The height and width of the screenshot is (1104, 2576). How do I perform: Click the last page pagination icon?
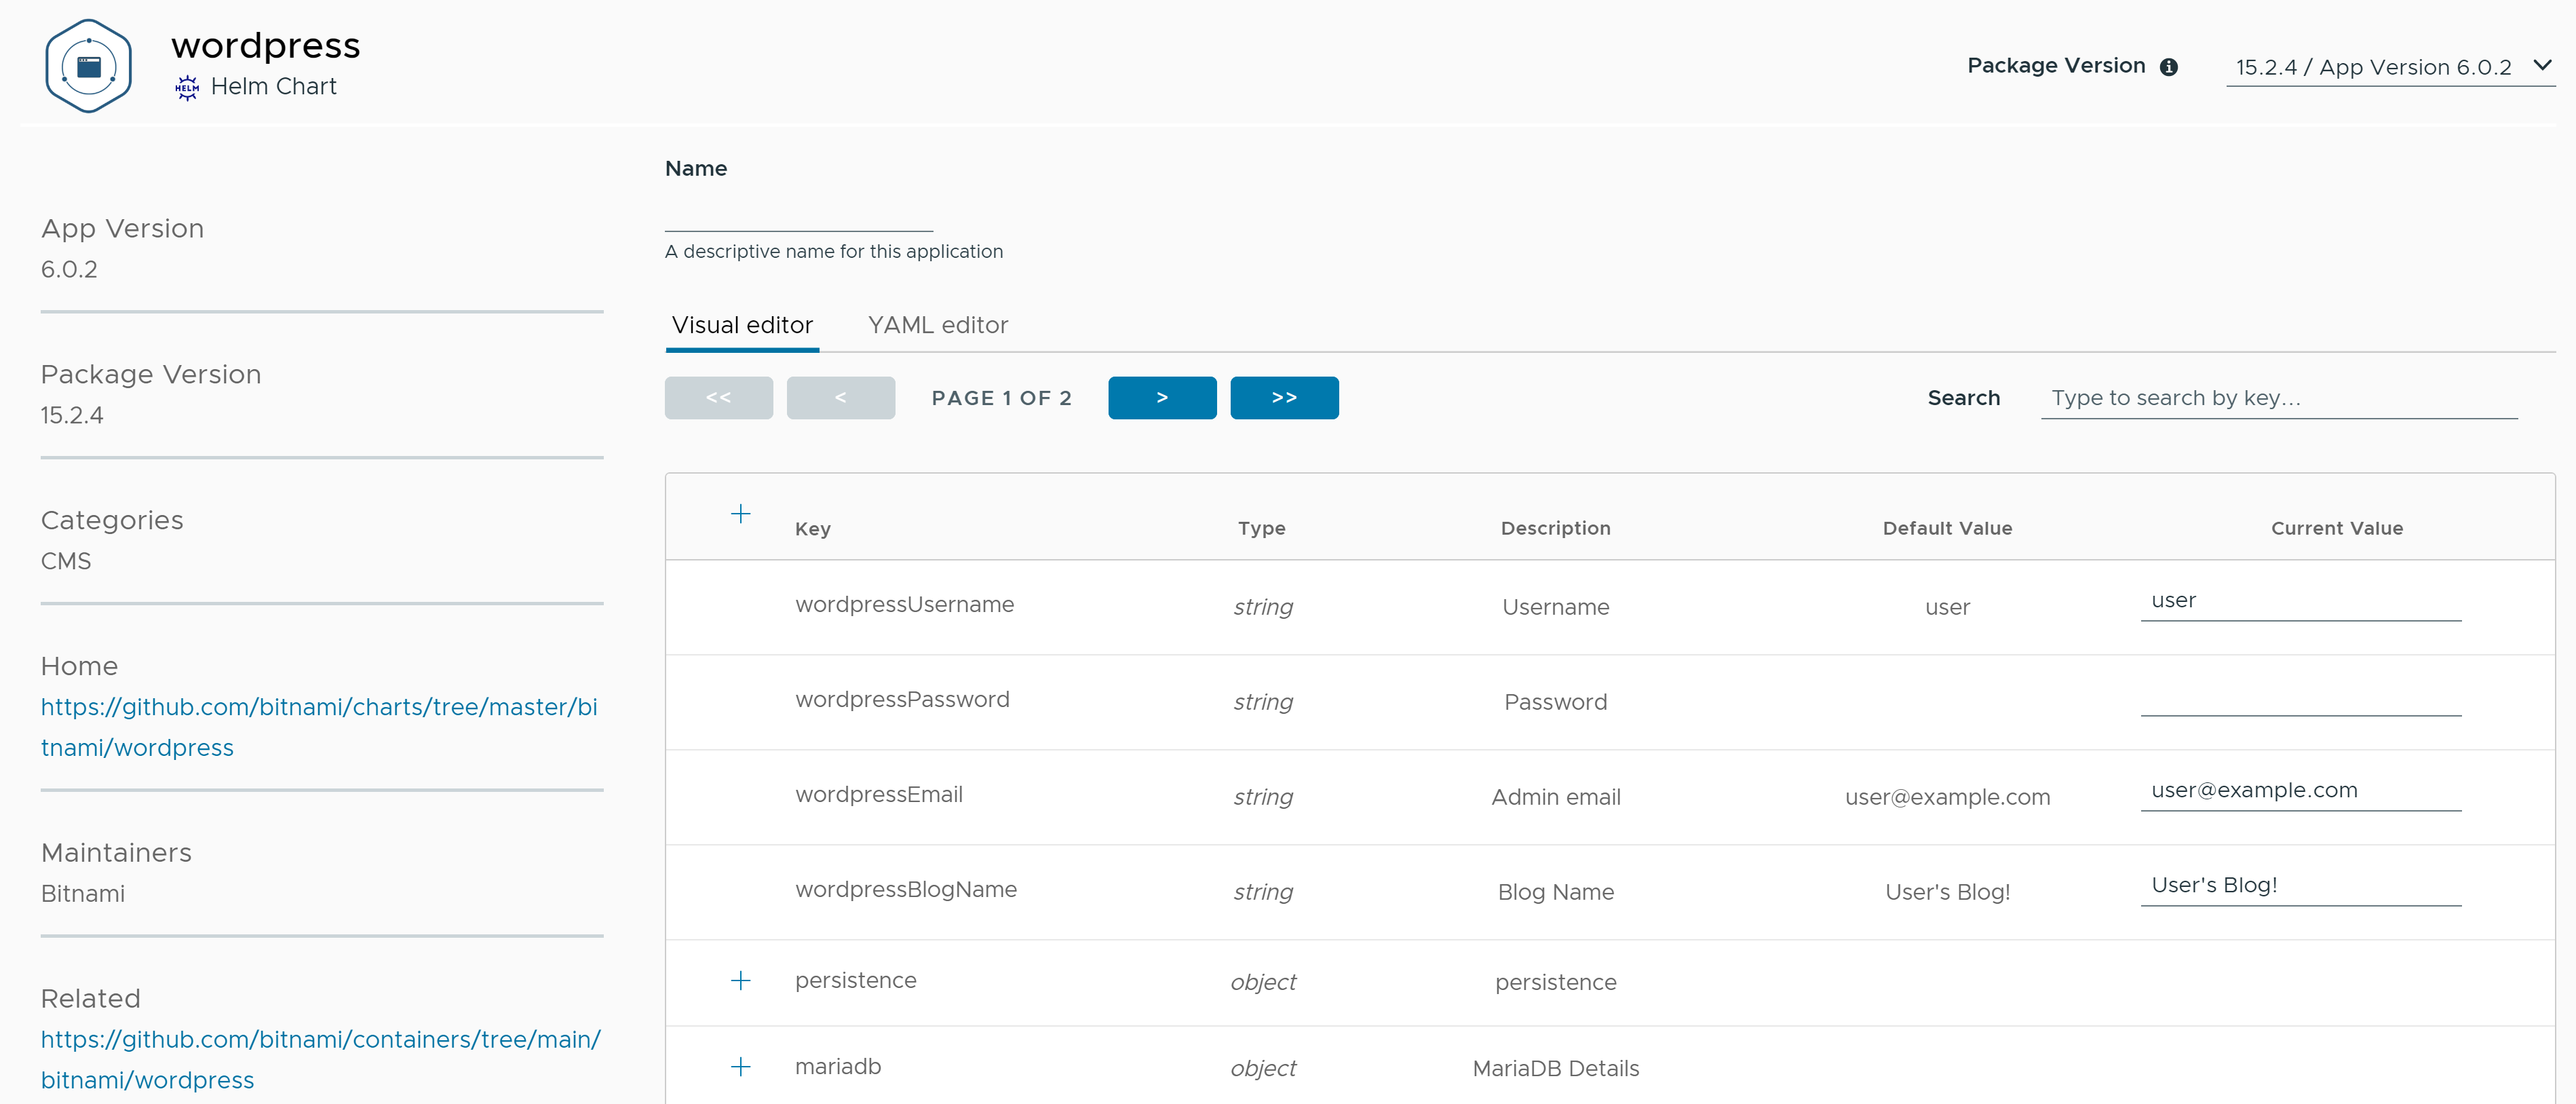click(1284, 397)
